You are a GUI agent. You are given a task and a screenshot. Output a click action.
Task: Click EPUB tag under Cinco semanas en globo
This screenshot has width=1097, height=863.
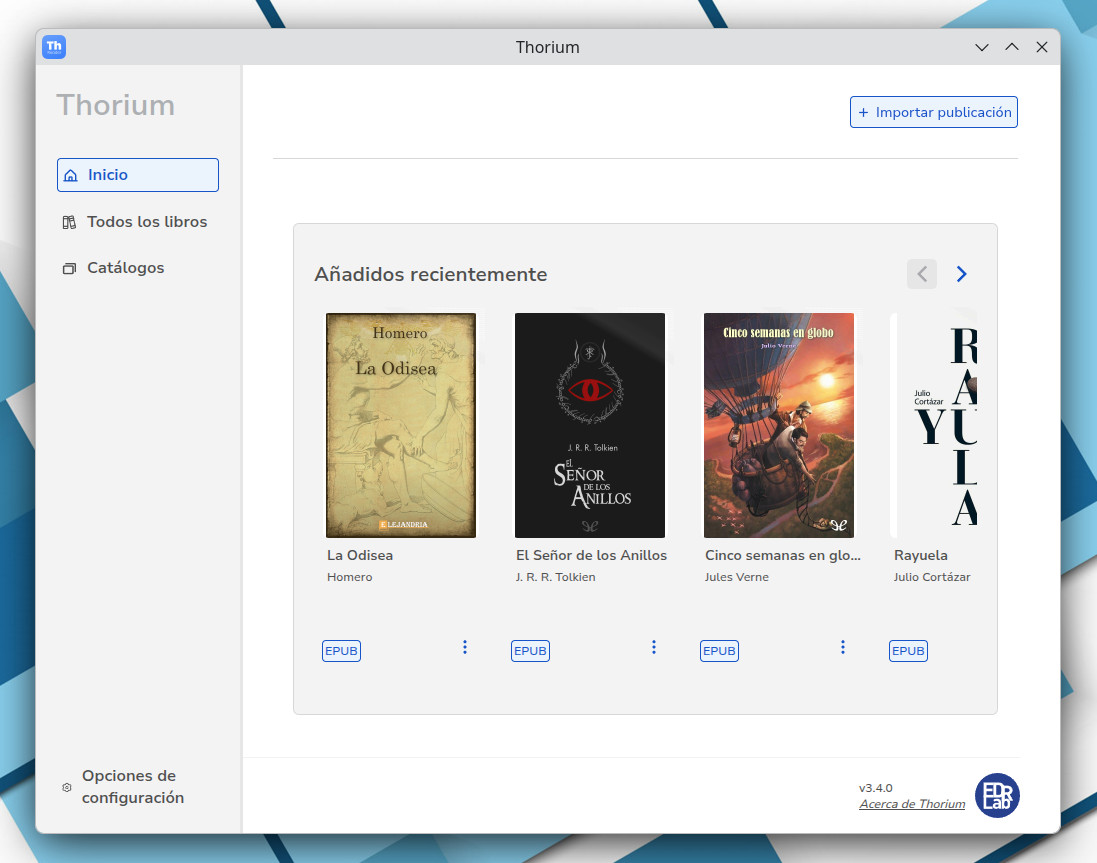[x=719, y=651]
